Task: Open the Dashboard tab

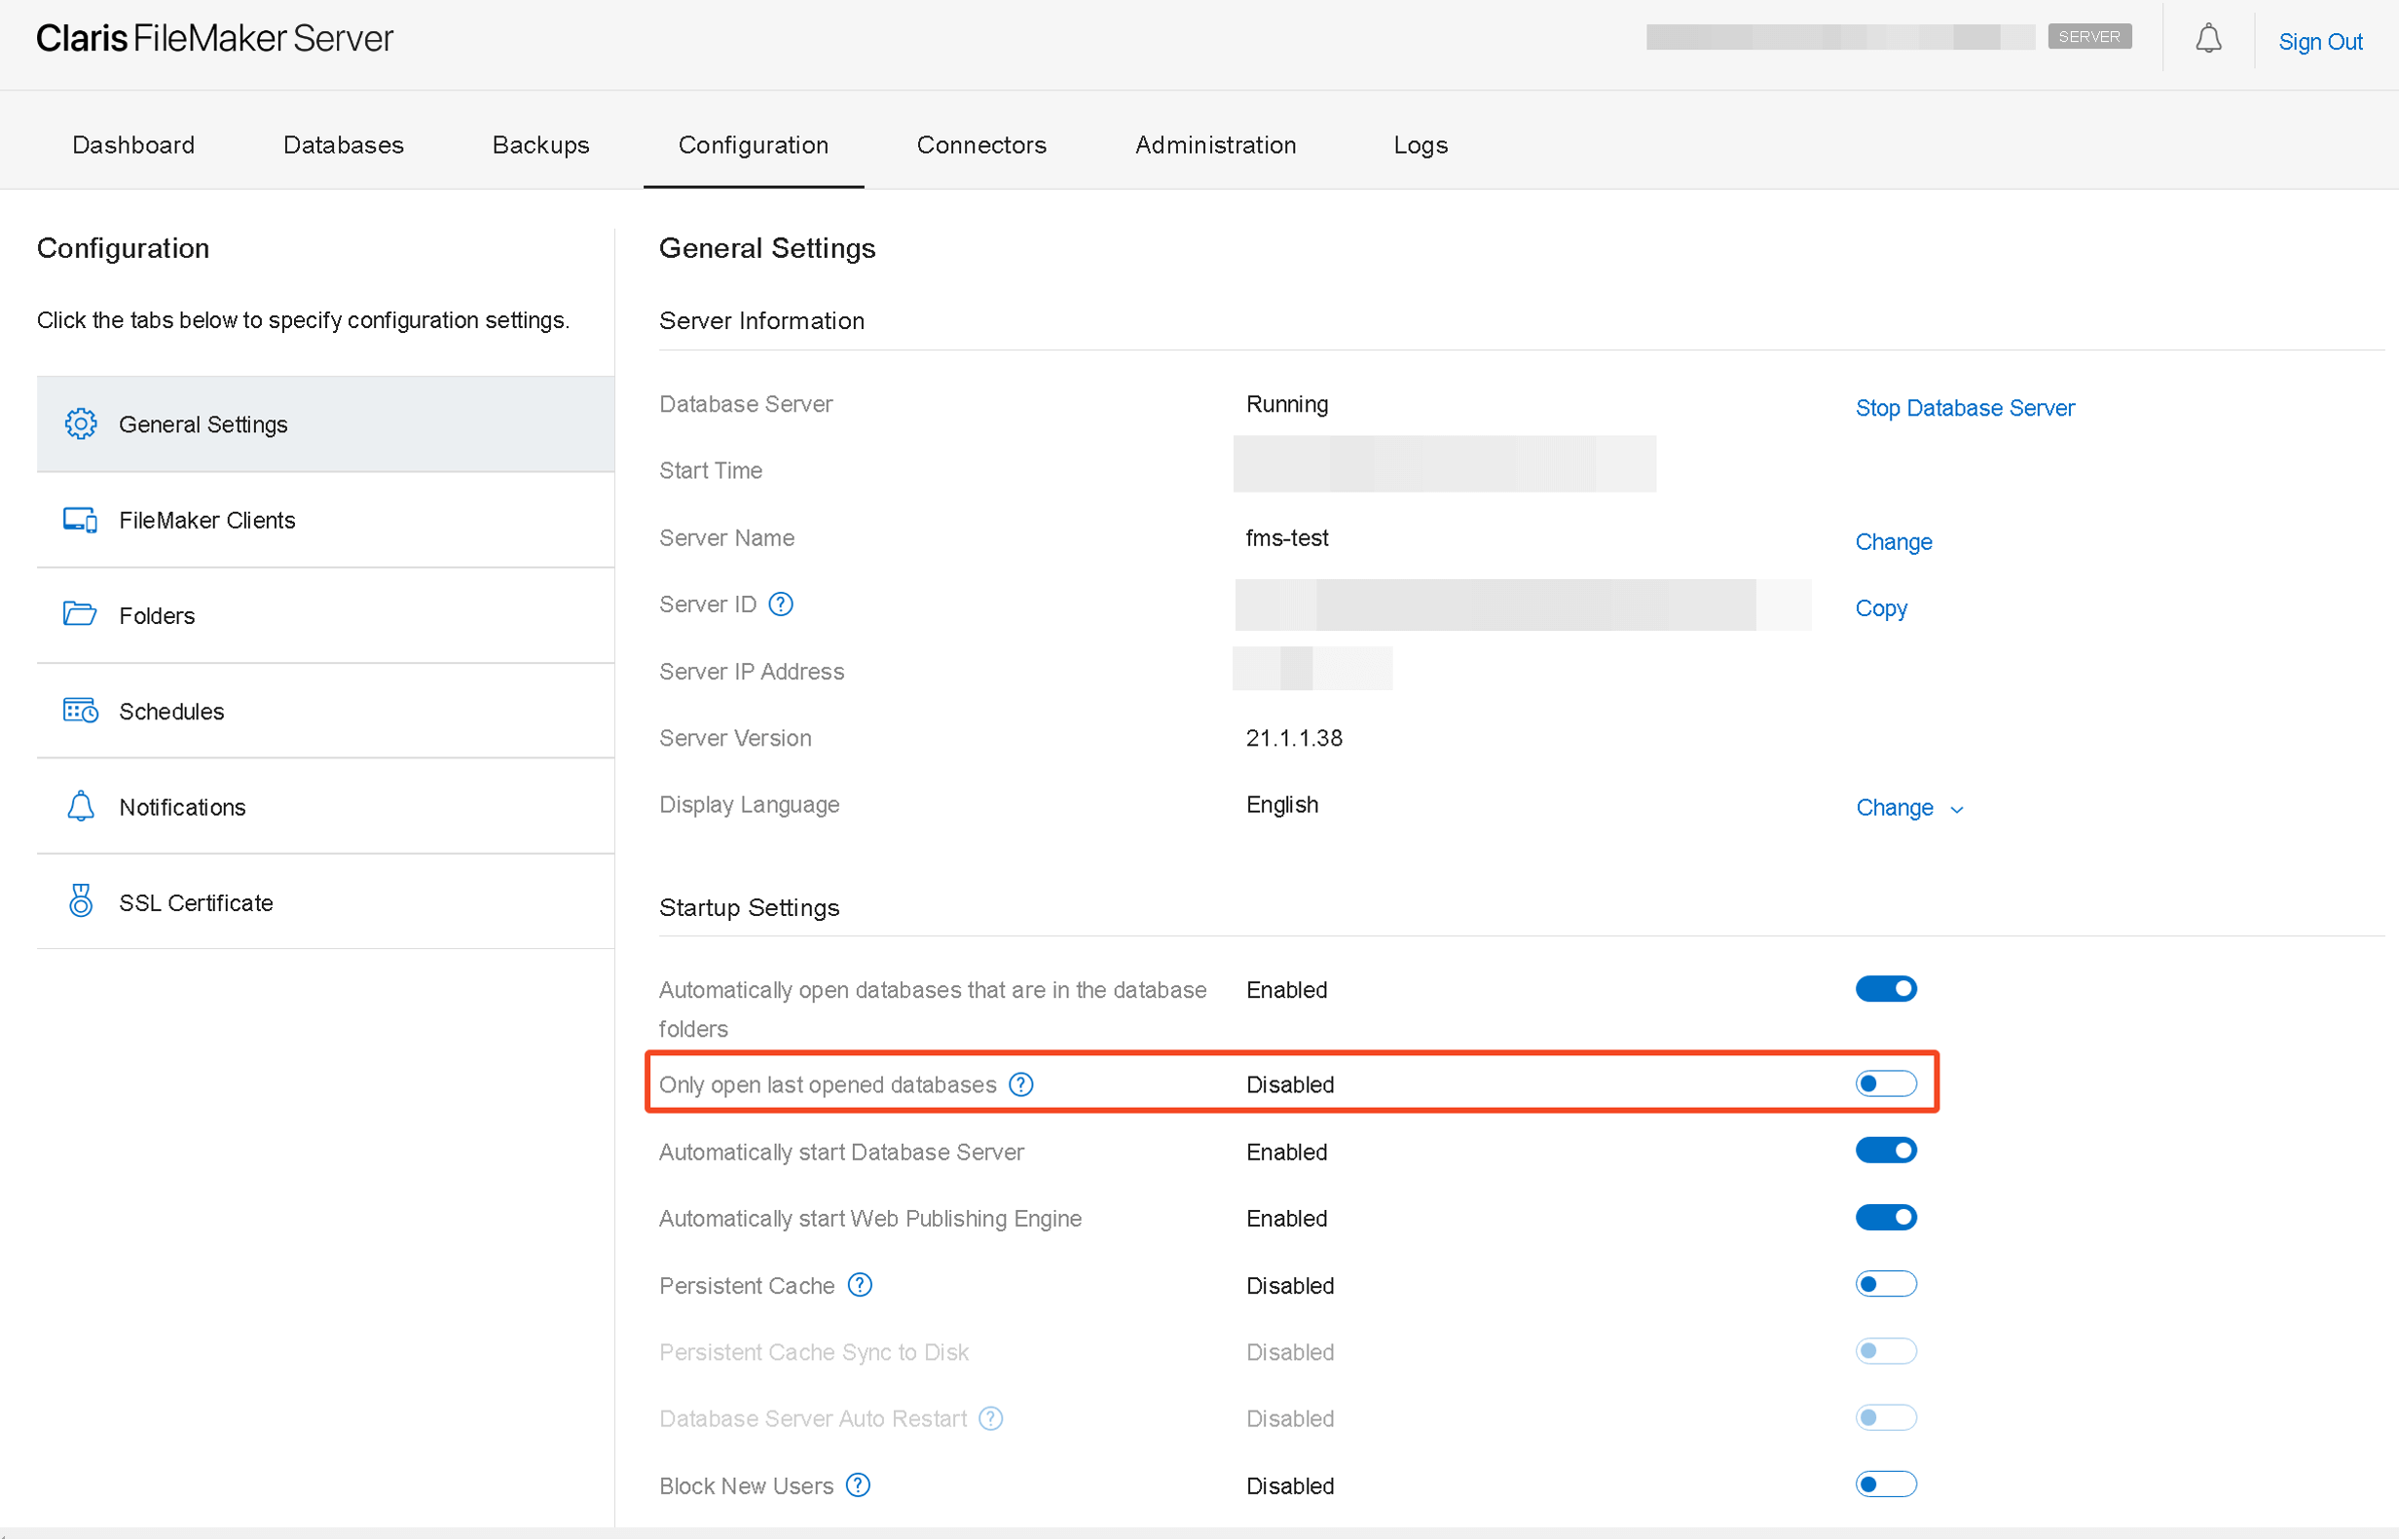Action: pyautogui.click(x=133, y=145)
